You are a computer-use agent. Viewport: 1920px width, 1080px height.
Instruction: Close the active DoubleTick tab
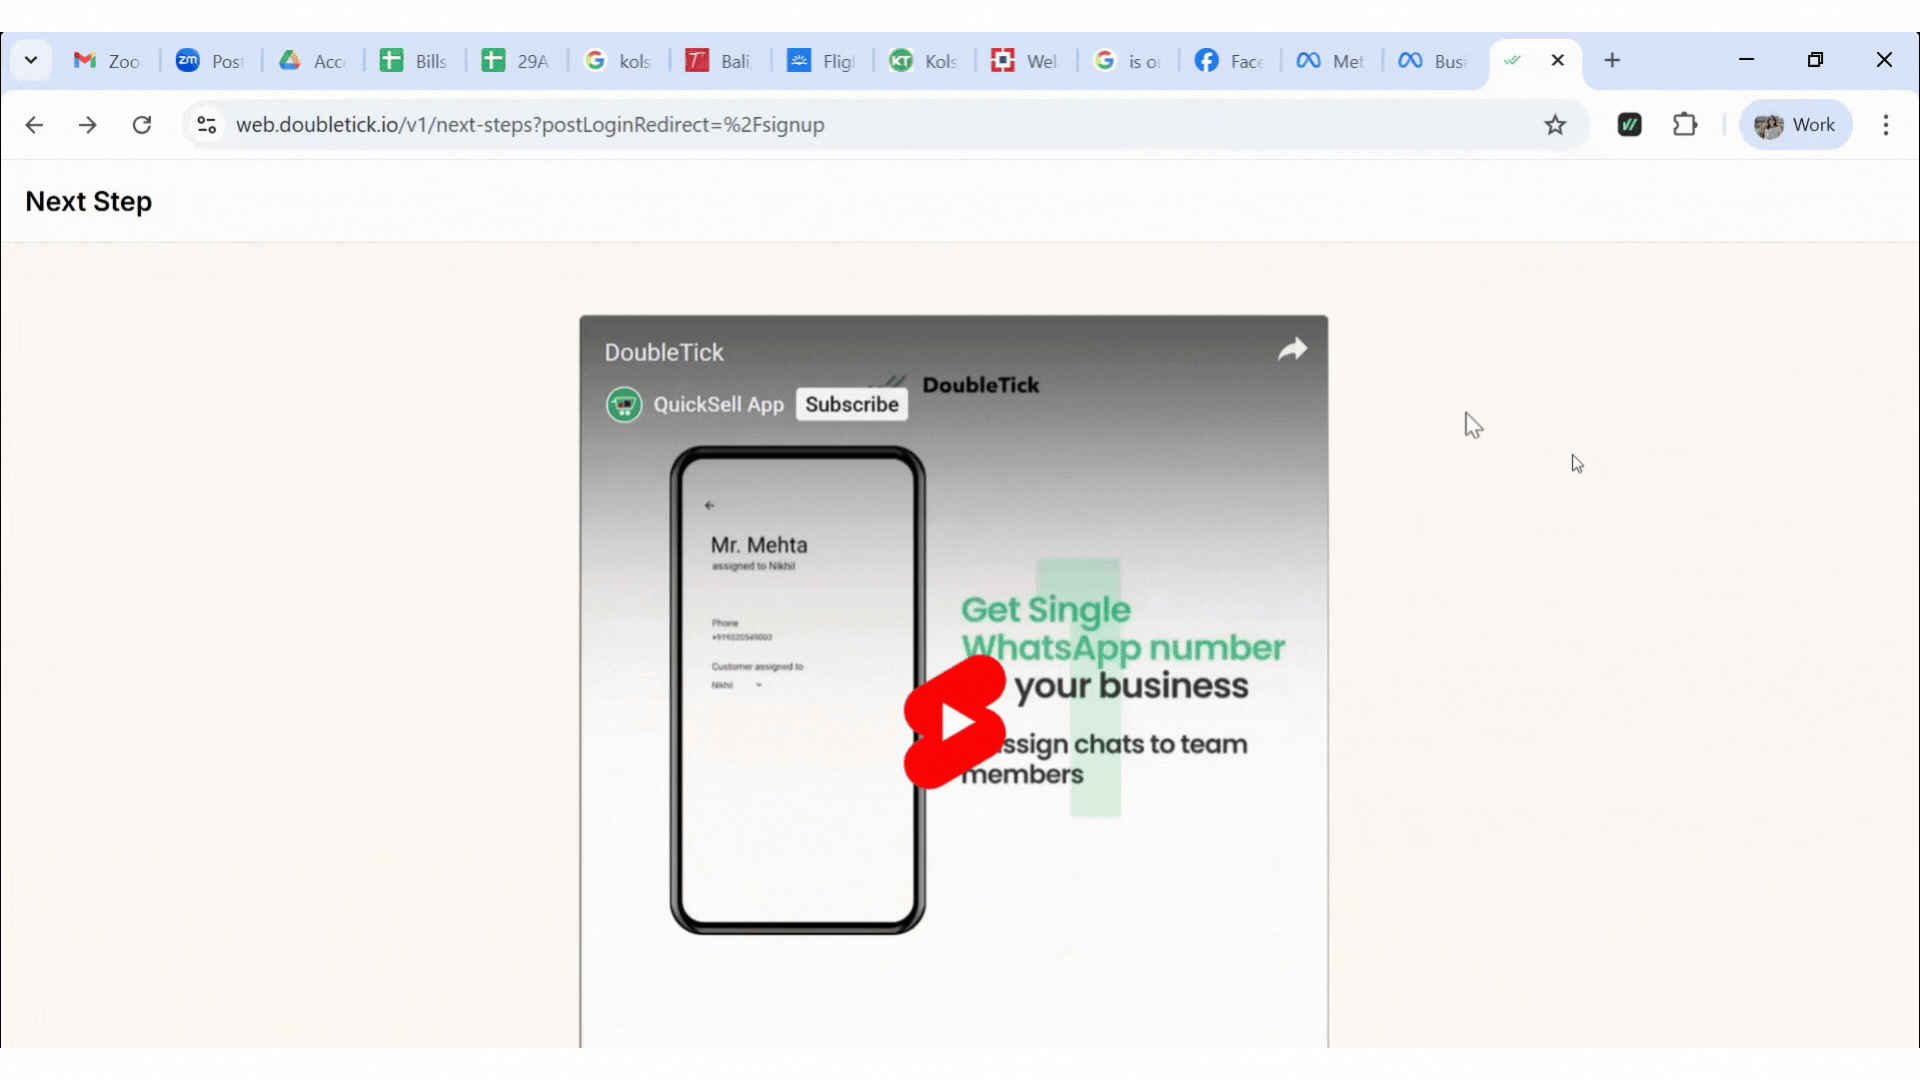tap(1557, 60)
